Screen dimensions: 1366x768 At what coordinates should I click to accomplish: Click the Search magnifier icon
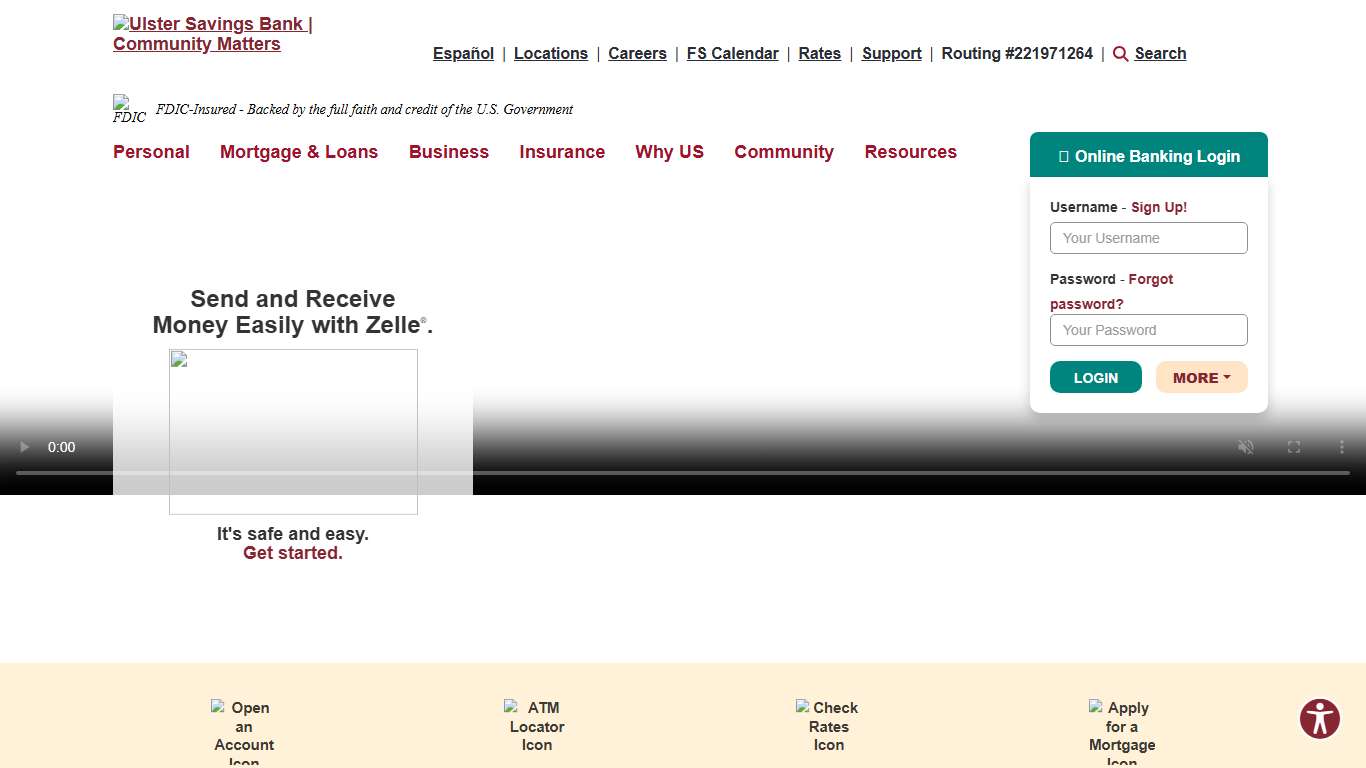click(1121, 54)
